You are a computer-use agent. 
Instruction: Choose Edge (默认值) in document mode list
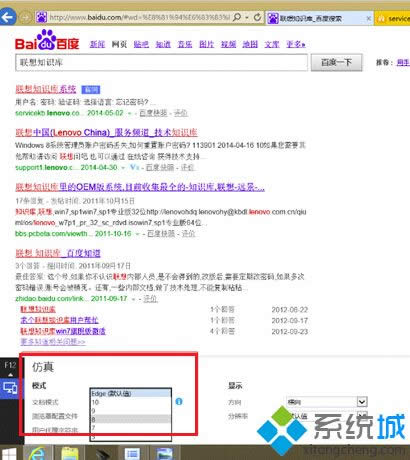[x=131, y=394]
